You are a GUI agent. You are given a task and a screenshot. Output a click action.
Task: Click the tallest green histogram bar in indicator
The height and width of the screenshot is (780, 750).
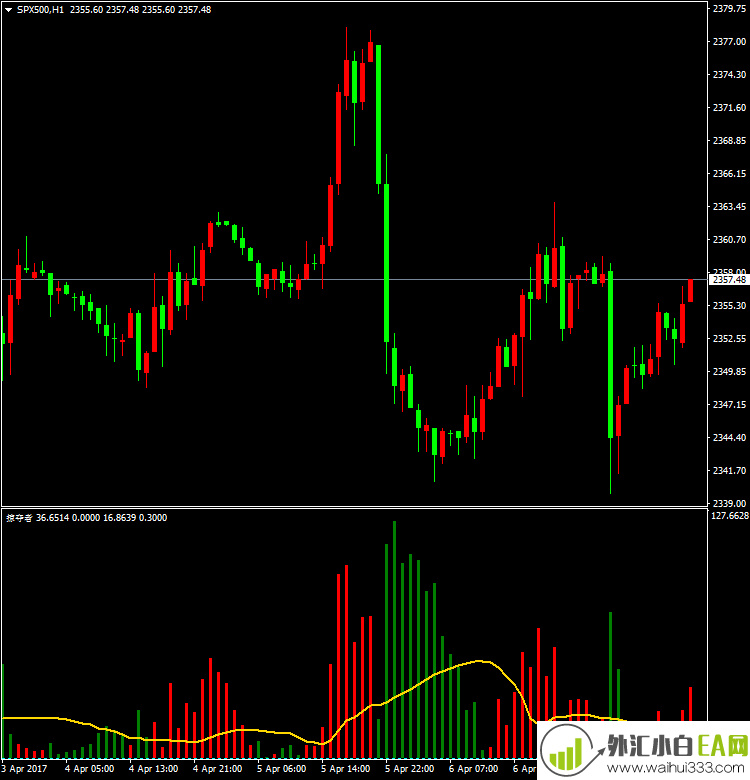pyautogui.click(x=394, y=640)
